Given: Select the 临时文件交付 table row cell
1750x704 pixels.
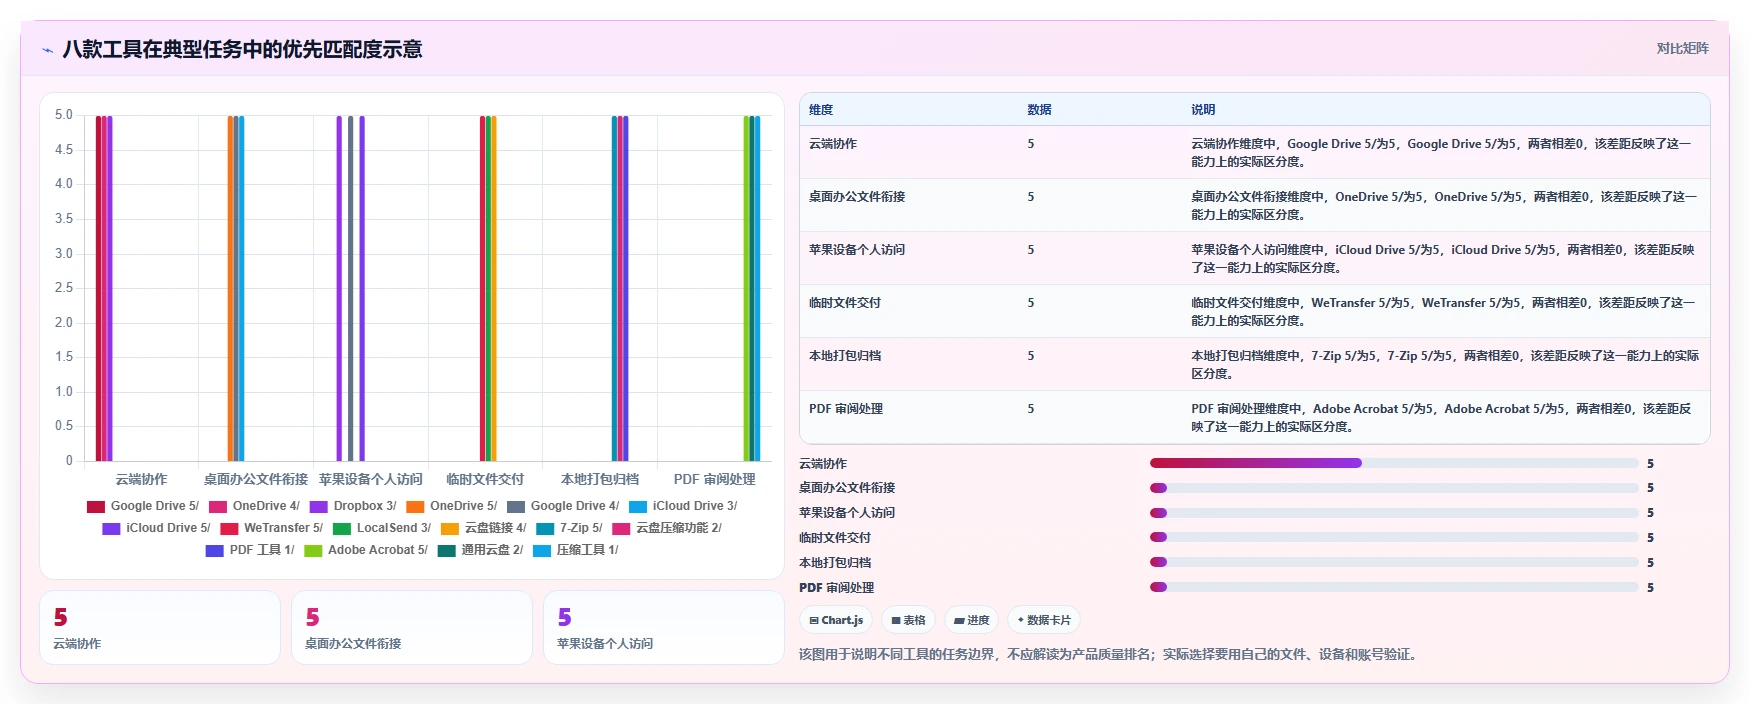Looking at the screenshot, I should (x=909, y=311).
